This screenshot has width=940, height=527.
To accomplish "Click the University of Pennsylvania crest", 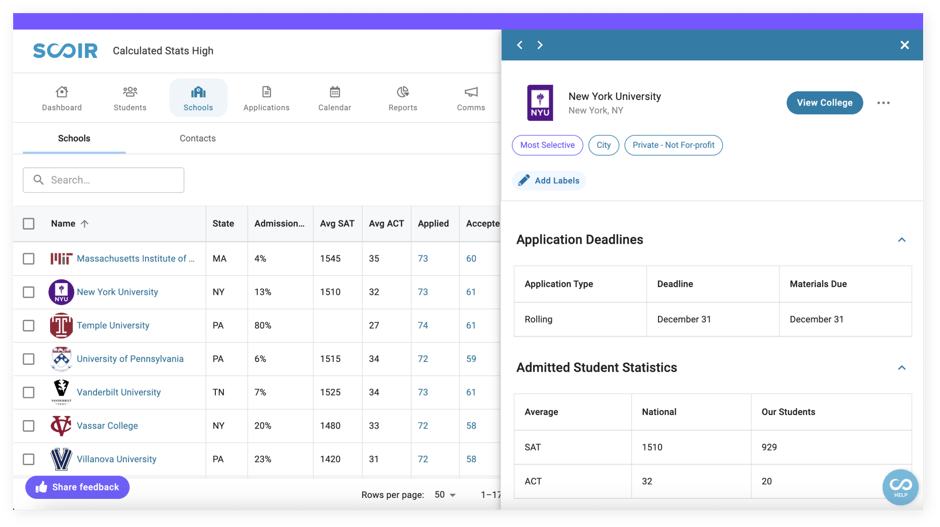I will coord(61,359).
